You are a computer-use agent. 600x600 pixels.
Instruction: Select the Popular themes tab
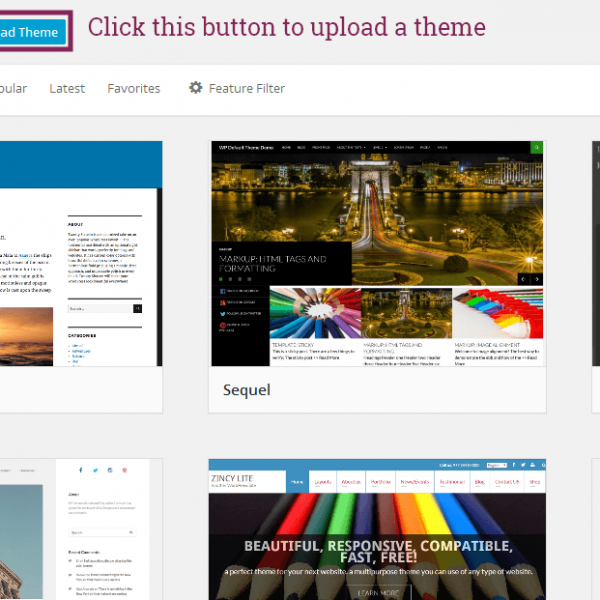click(12, 88)
